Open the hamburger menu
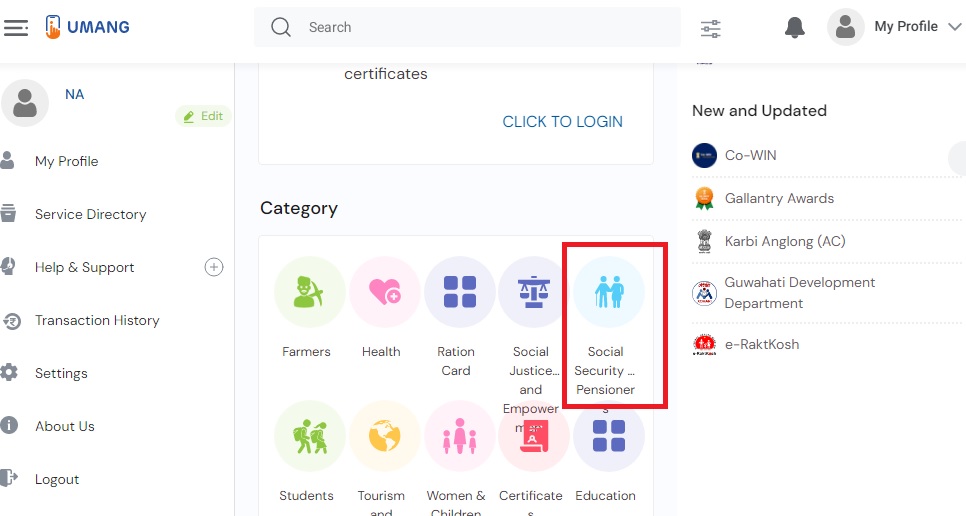 pyautogui.click(x=16, y=28)
